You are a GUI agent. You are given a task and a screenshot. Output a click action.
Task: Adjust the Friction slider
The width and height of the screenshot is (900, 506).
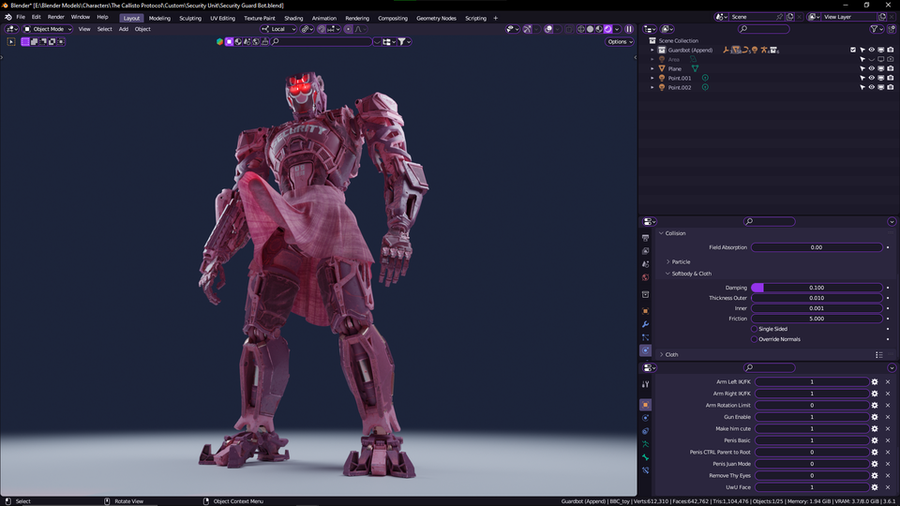(817, 318)
